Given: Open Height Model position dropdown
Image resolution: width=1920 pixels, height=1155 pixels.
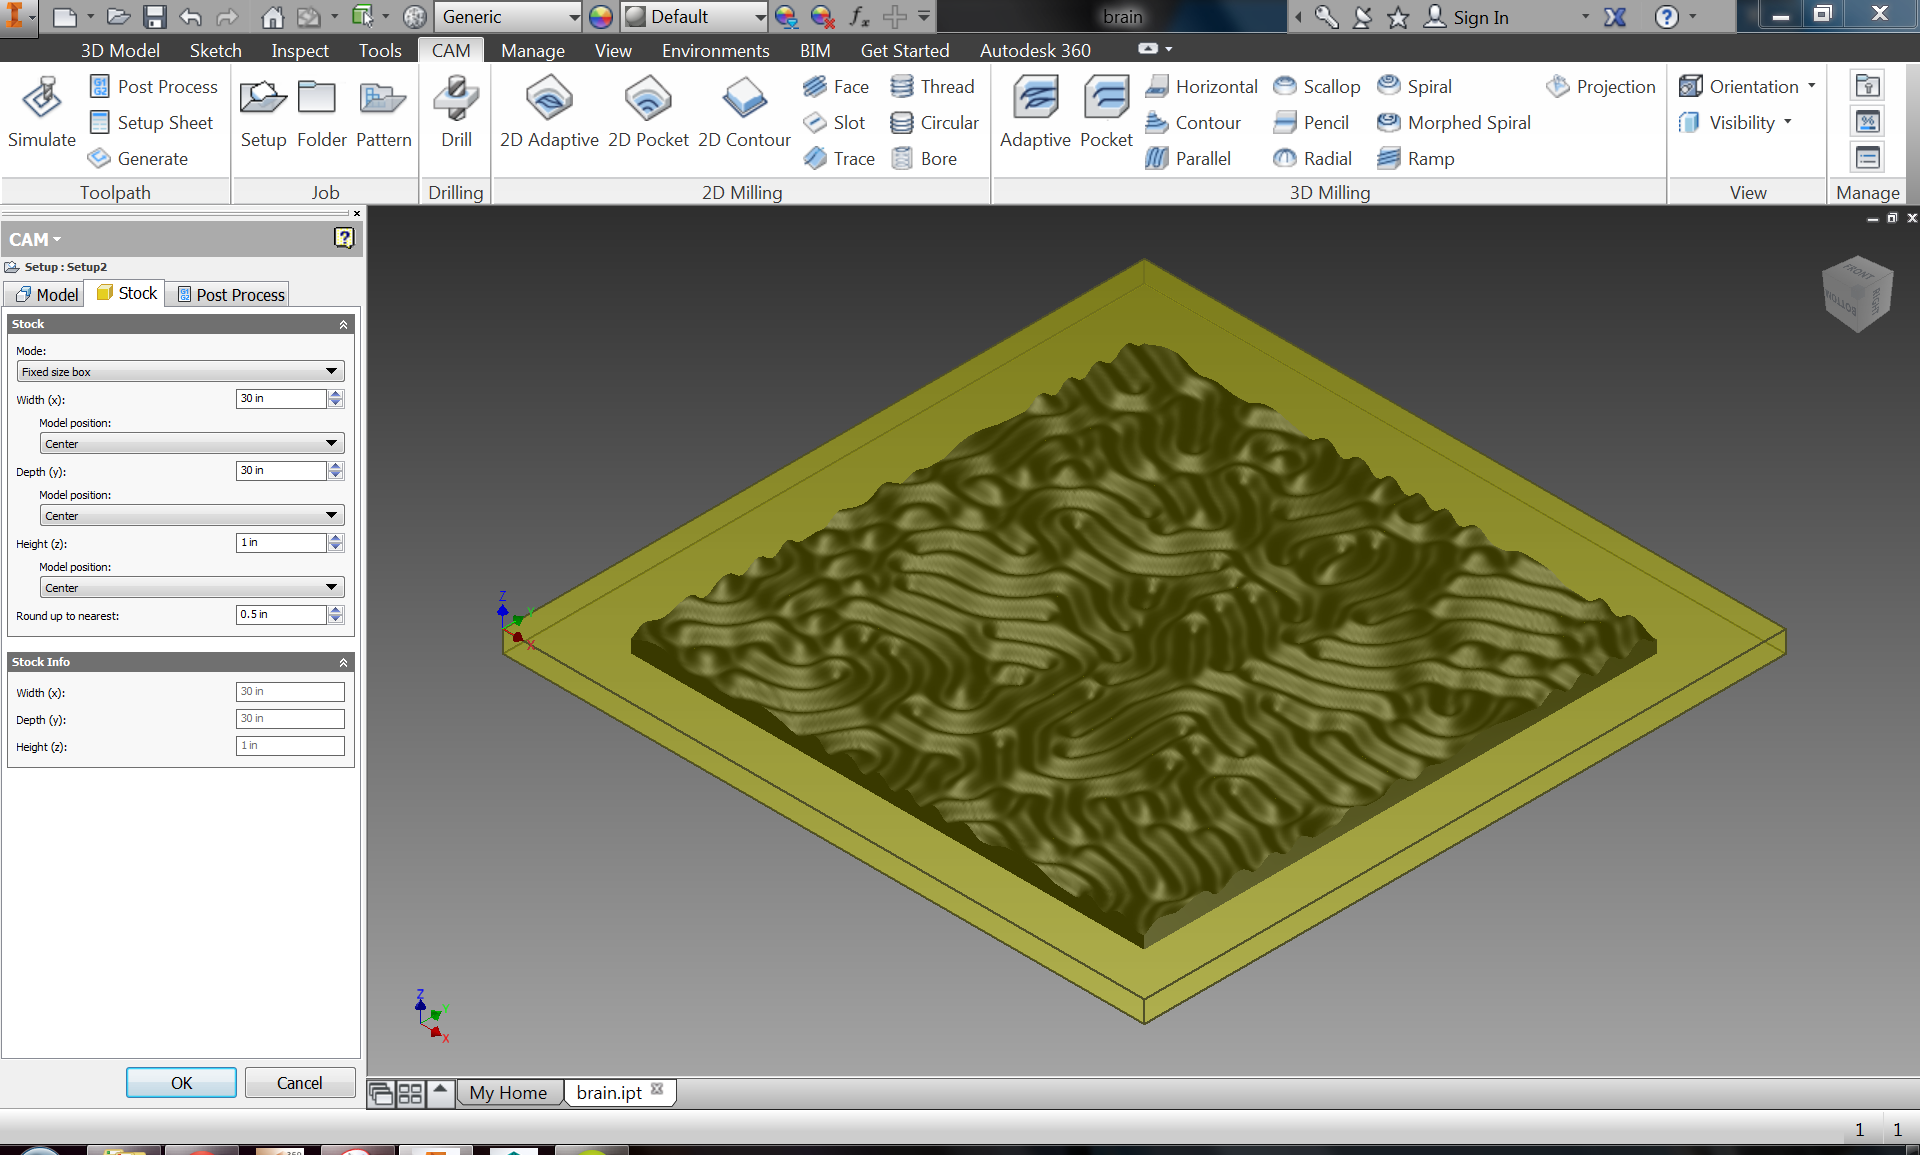Looking at the screenshot, I should point(192,587).
